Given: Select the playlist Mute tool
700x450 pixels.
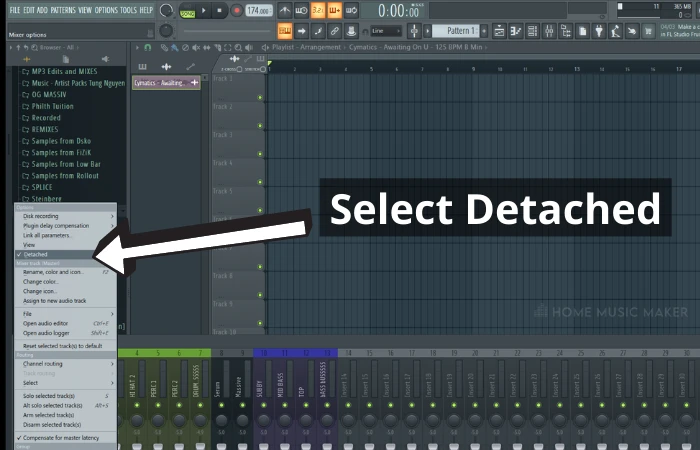Looking at the screenshot, I should point(196,47).
